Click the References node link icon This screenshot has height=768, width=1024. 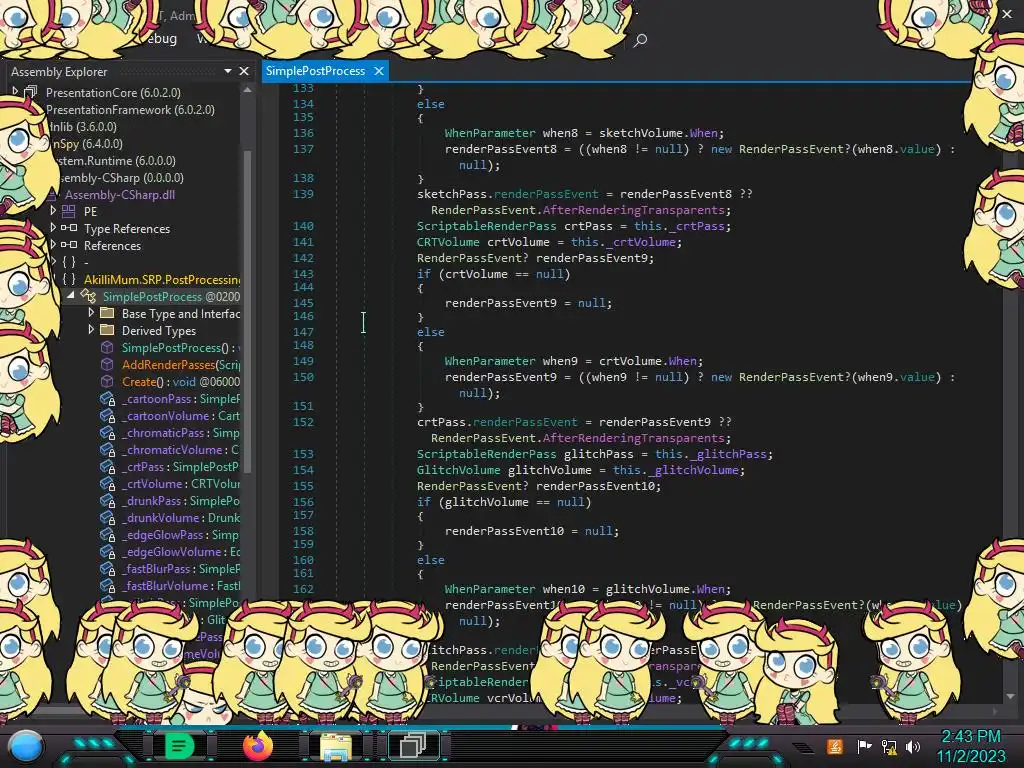click(69, 245)
